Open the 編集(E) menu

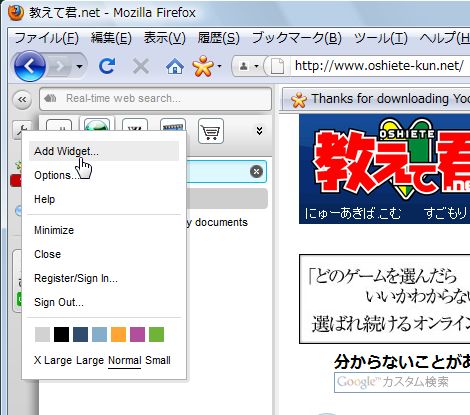click(x=111, y=38)
